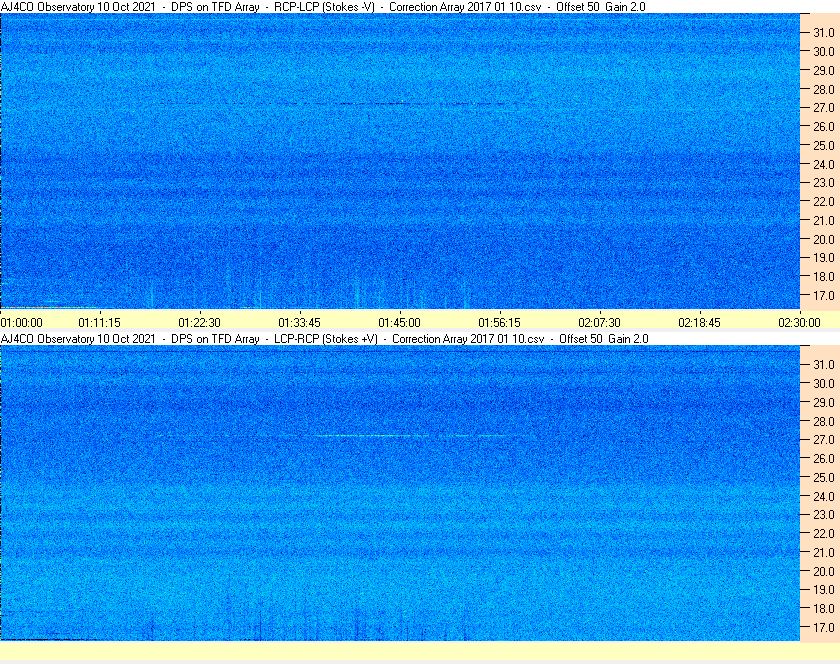The image size is (840, 664).
Task: Click the 24.0 frequency label on Stokes -V plot
Action: 824,165
